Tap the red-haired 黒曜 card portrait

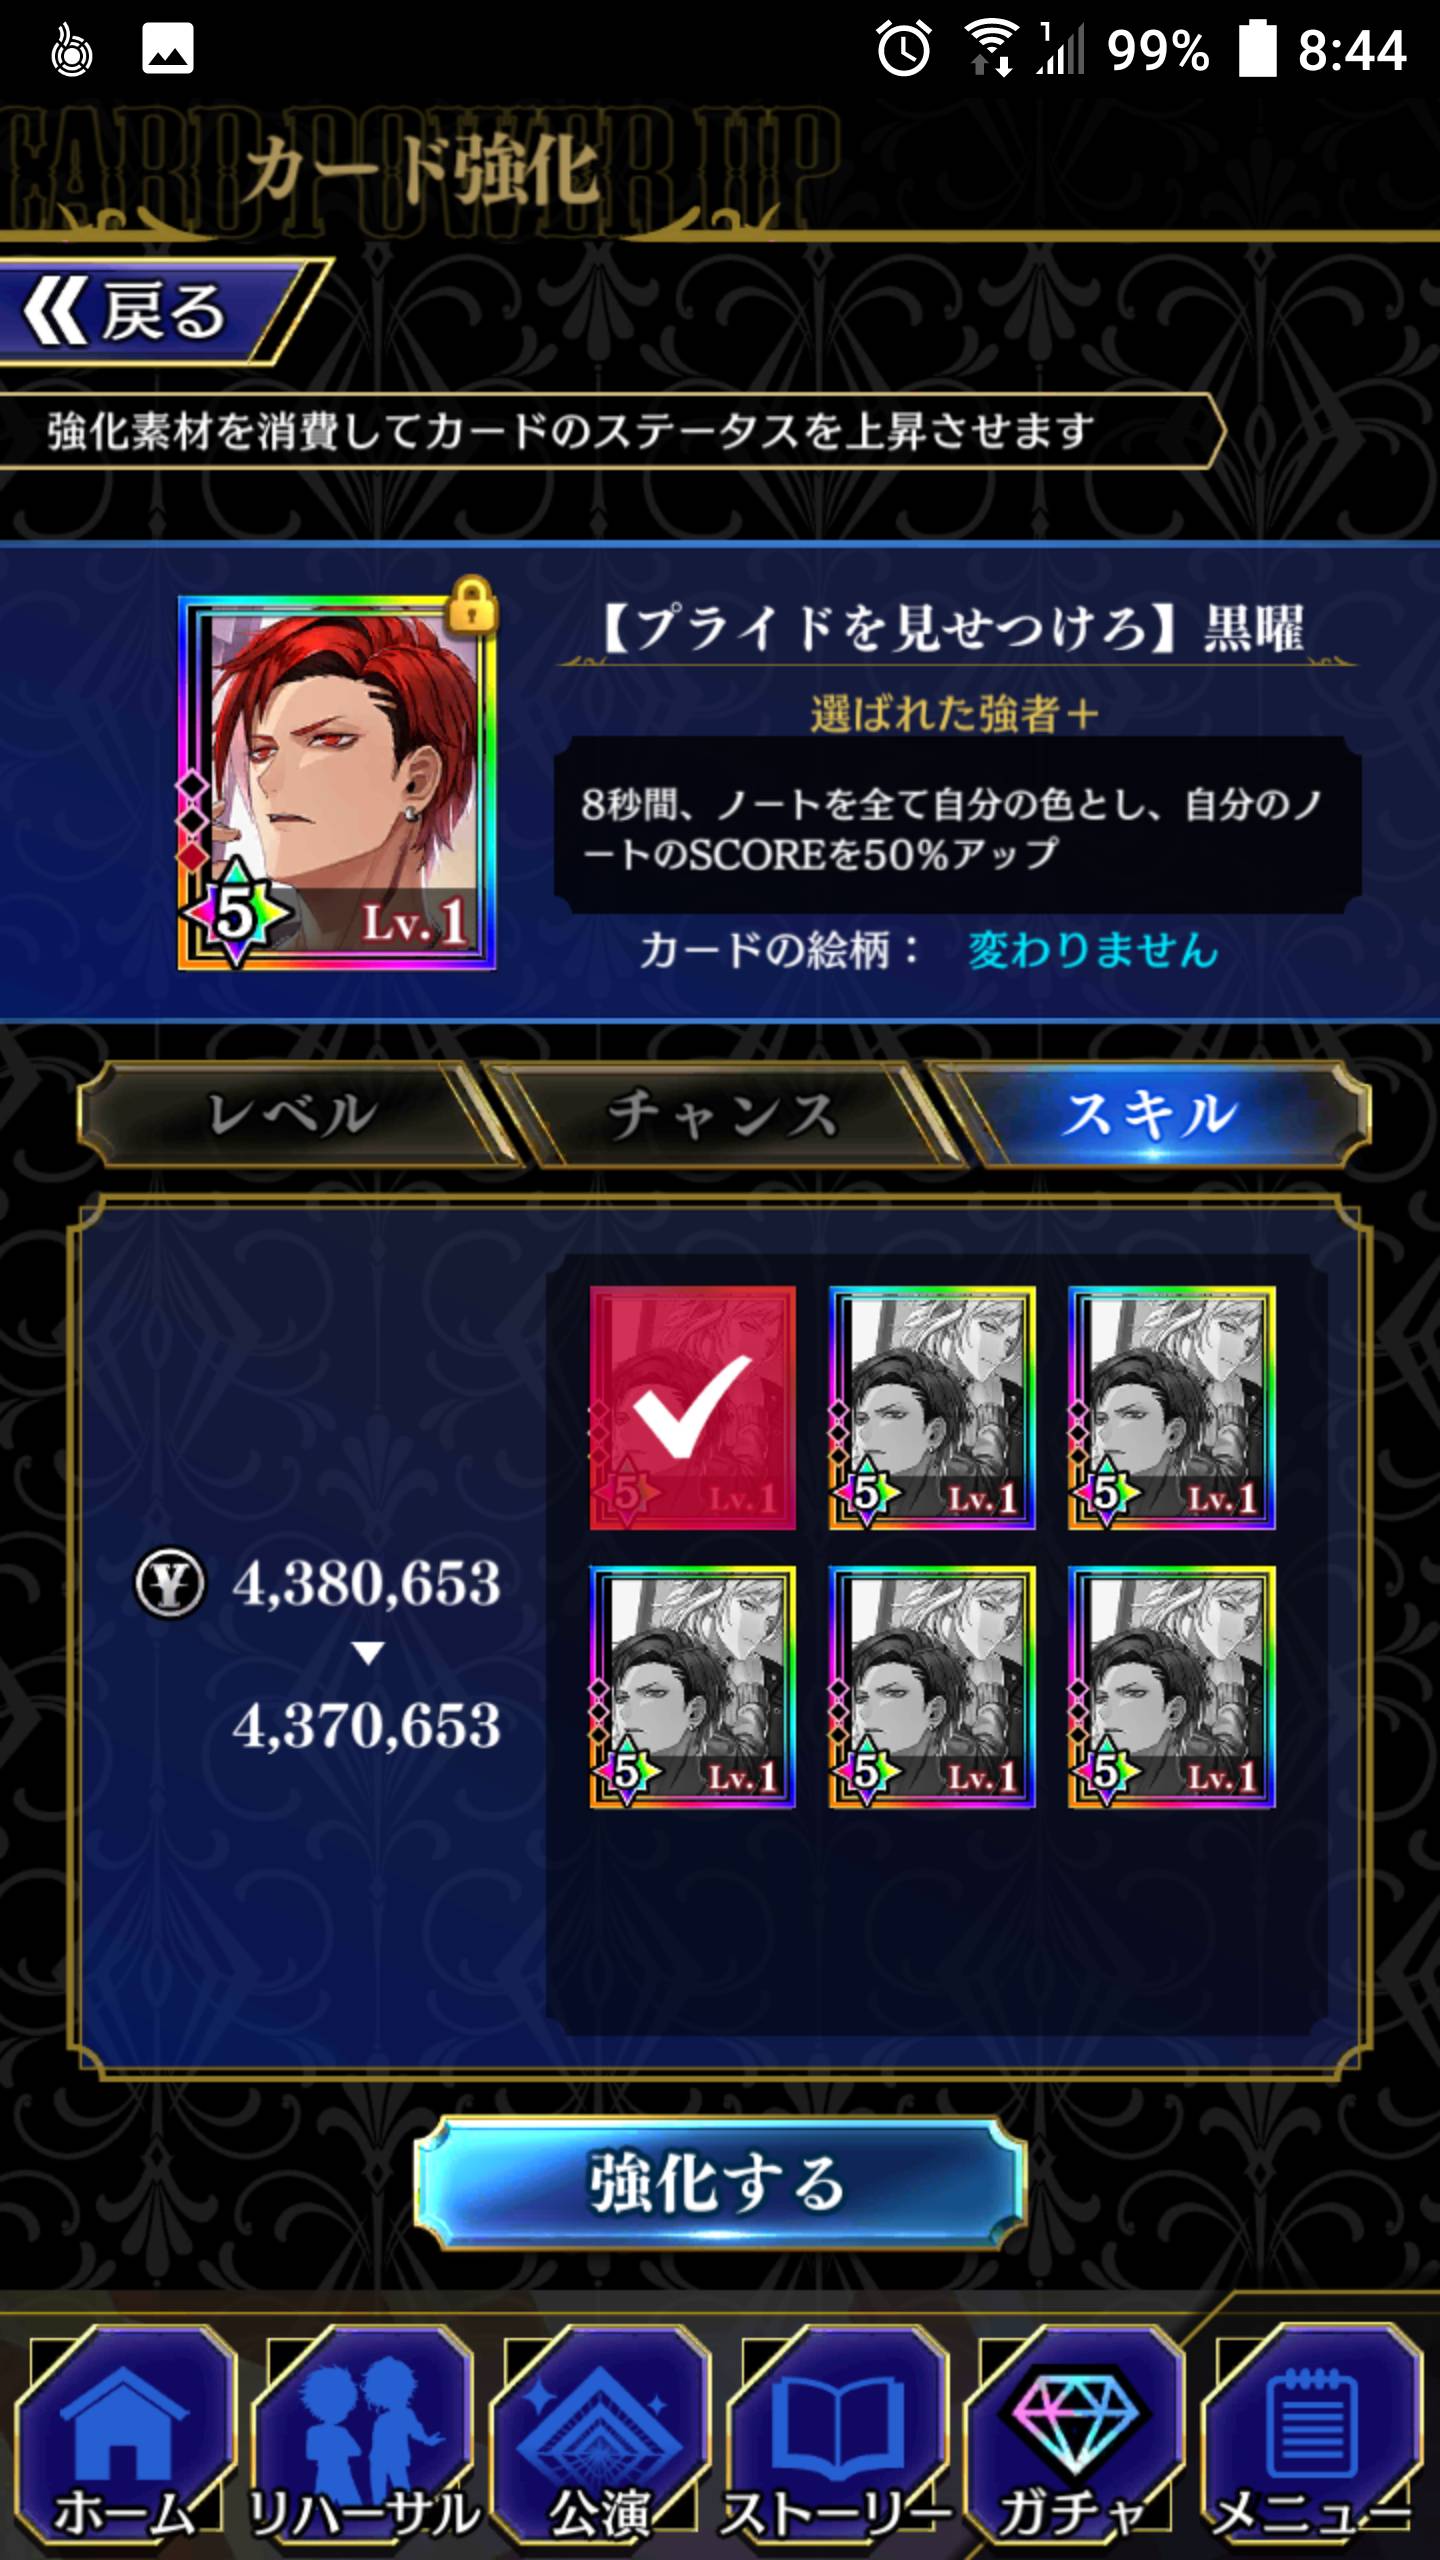[337, 782]
